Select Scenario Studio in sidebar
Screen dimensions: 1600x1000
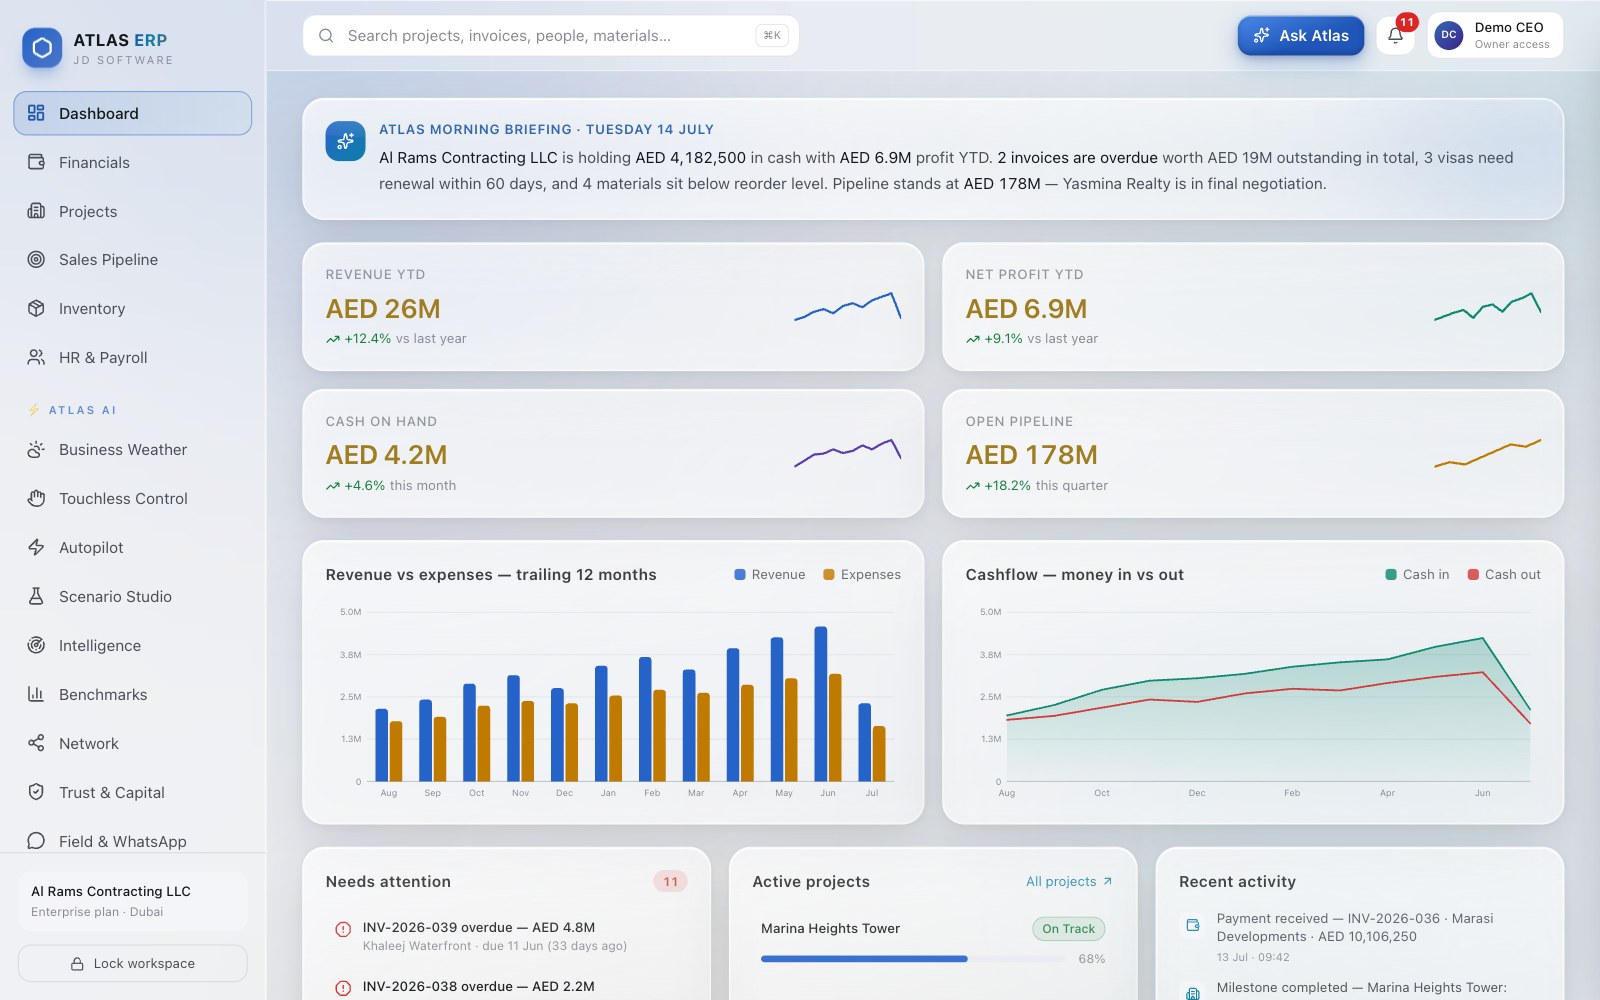click(133, 596)
